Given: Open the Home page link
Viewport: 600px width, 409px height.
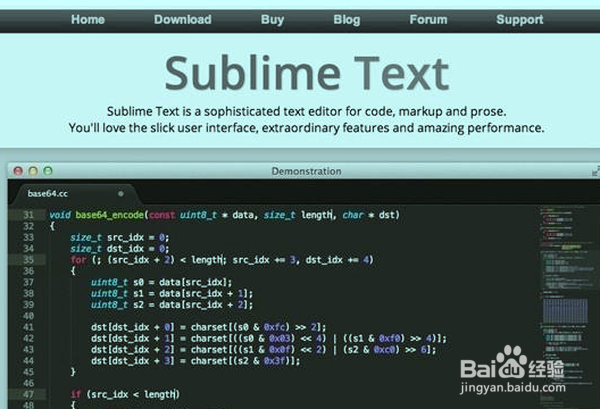Looking at the screenshot, I should tap(88, 20).
